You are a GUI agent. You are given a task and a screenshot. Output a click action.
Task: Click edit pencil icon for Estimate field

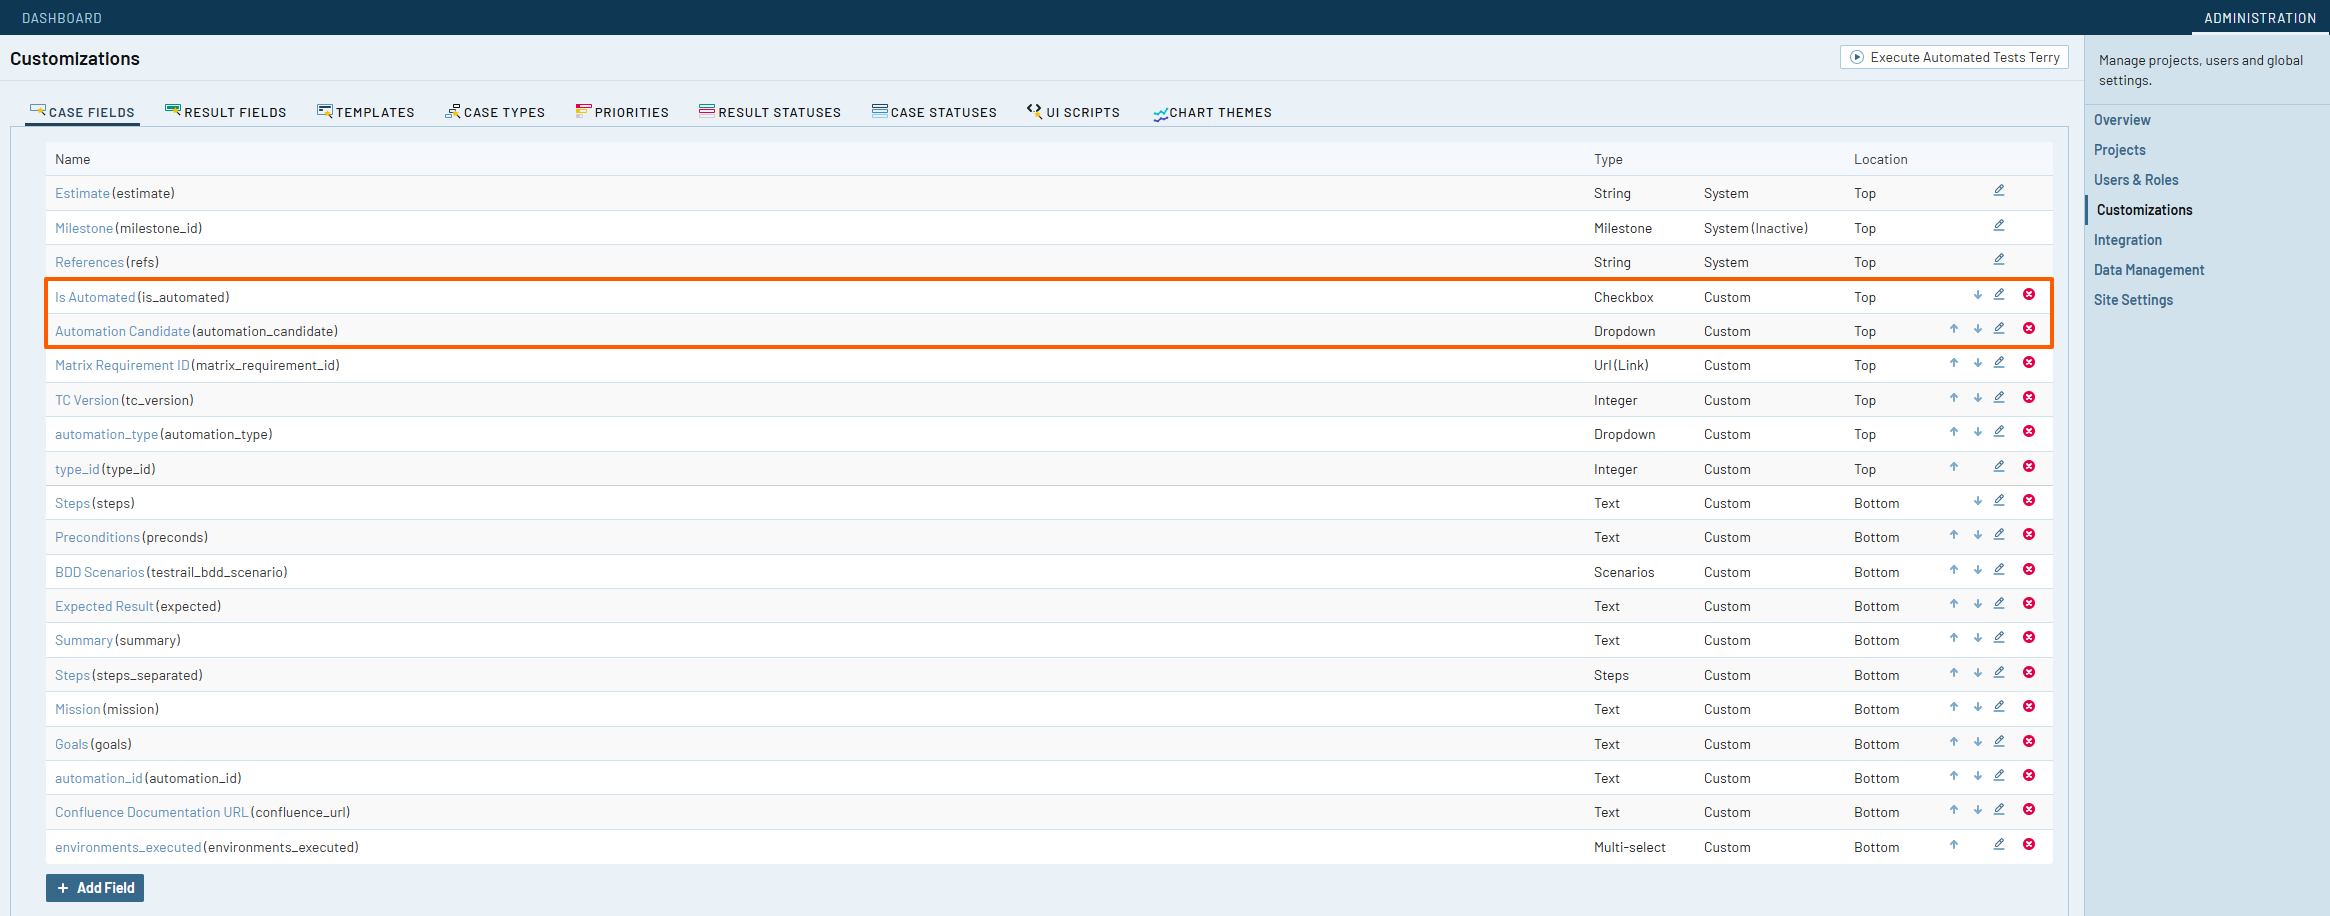click(1999, 191)
